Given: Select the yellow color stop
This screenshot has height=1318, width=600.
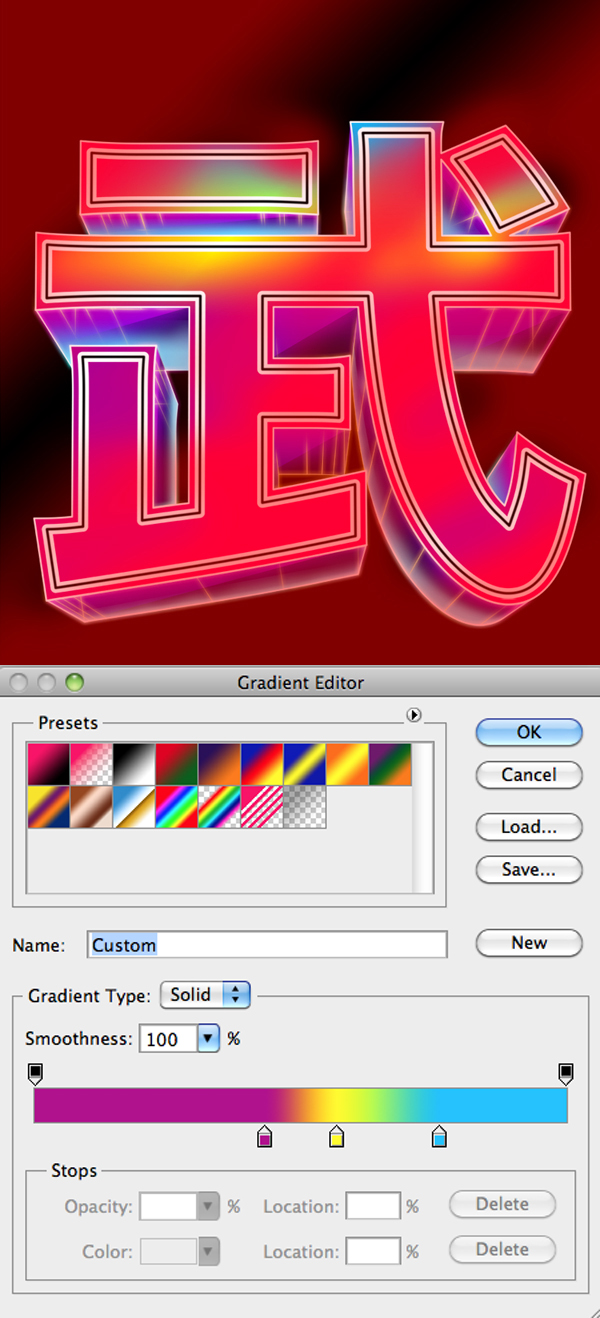Looking at the screenshot, I should (x=336, y=1136).
